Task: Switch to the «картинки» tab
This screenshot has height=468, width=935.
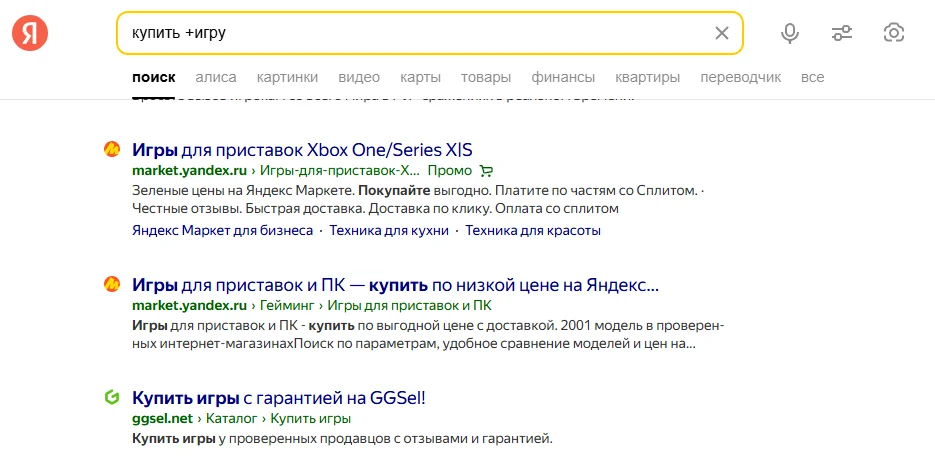Action: pos(287,77)
